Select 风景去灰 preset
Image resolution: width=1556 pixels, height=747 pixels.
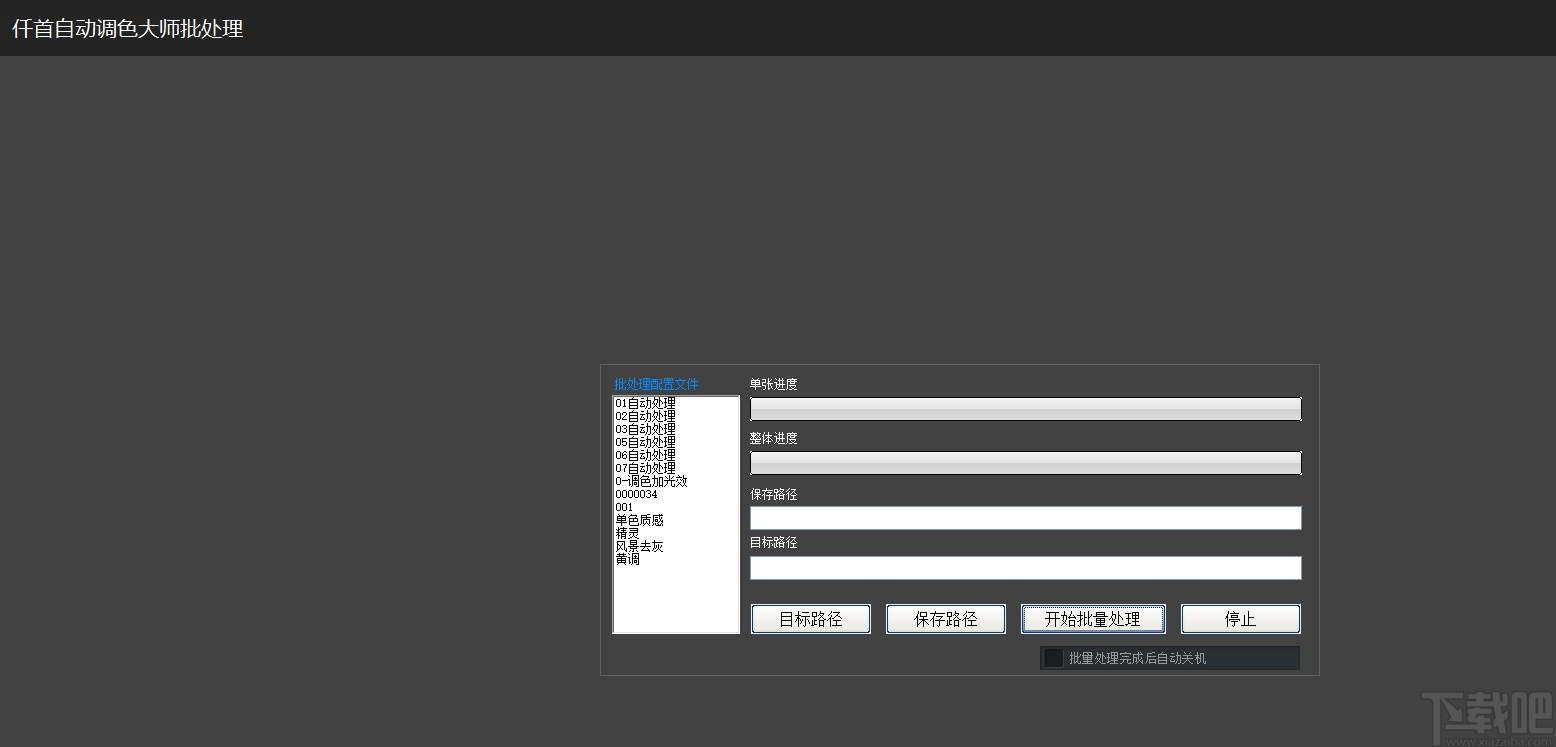639,546
